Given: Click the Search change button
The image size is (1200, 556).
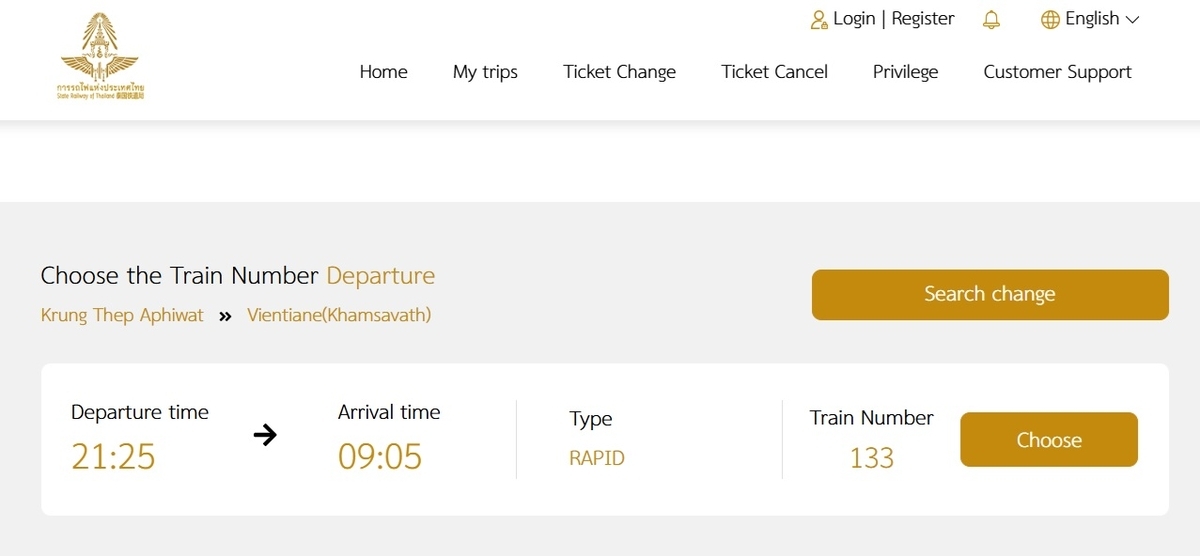Looking at the screenshot, I should pyautogui.click(x=990, y=294).
